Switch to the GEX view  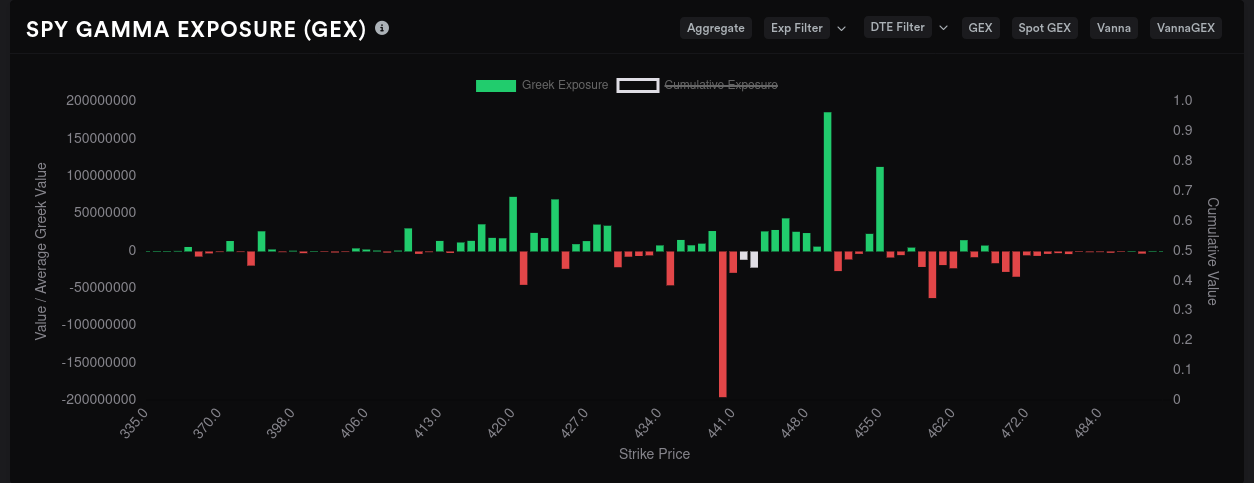coord(981,28)
